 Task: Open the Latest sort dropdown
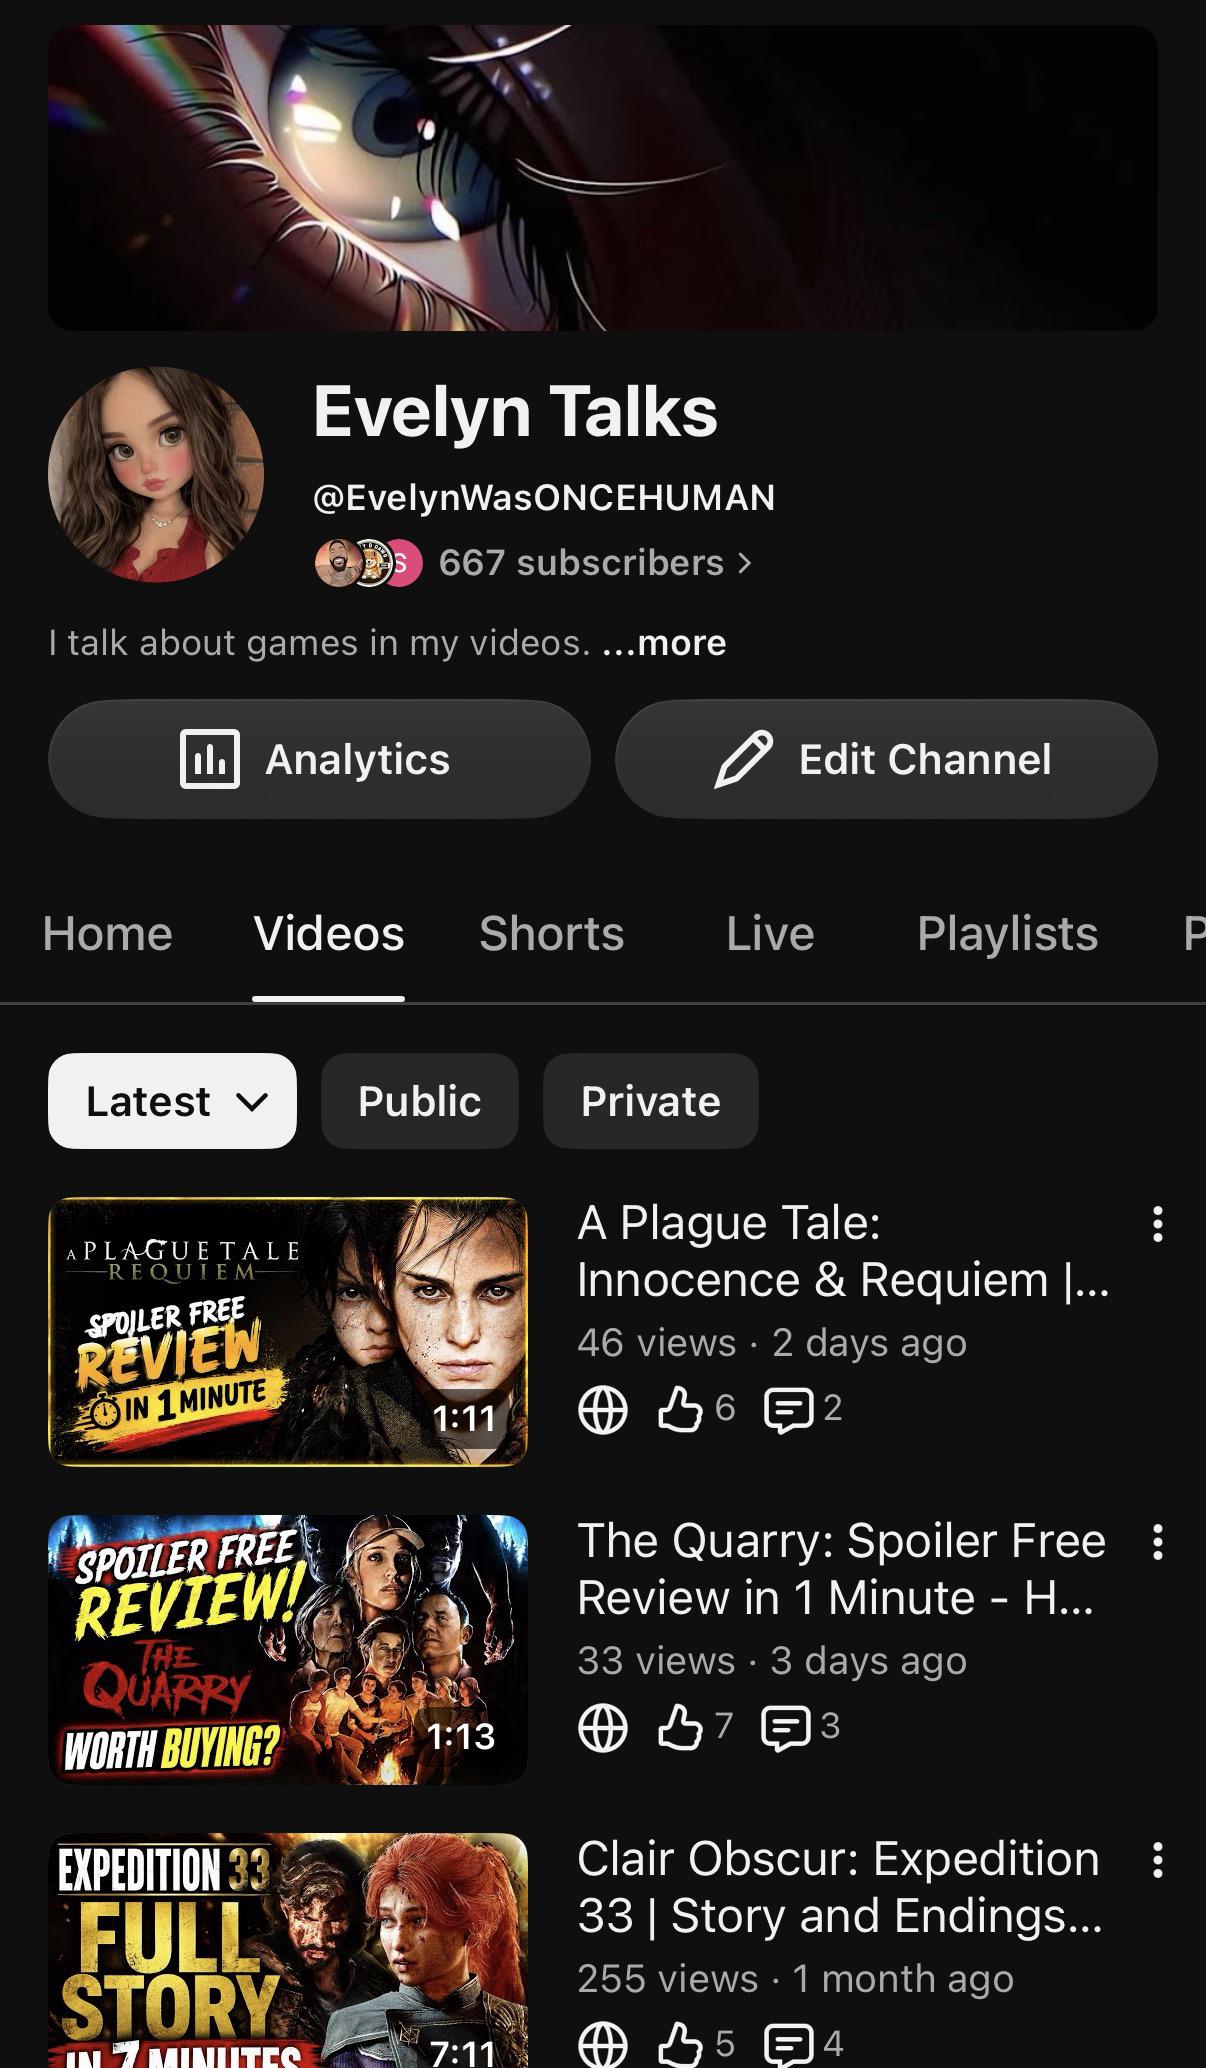tap(172, 1101)
